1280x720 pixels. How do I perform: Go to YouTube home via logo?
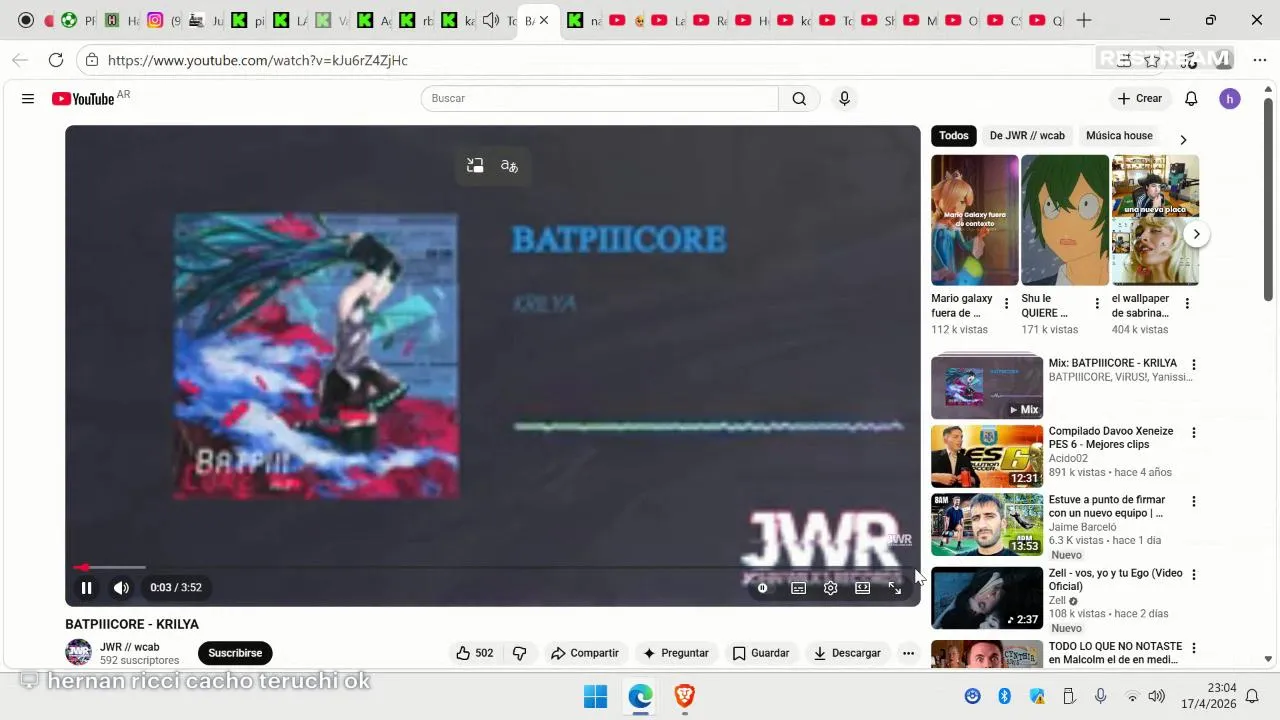tap(83, 98)
